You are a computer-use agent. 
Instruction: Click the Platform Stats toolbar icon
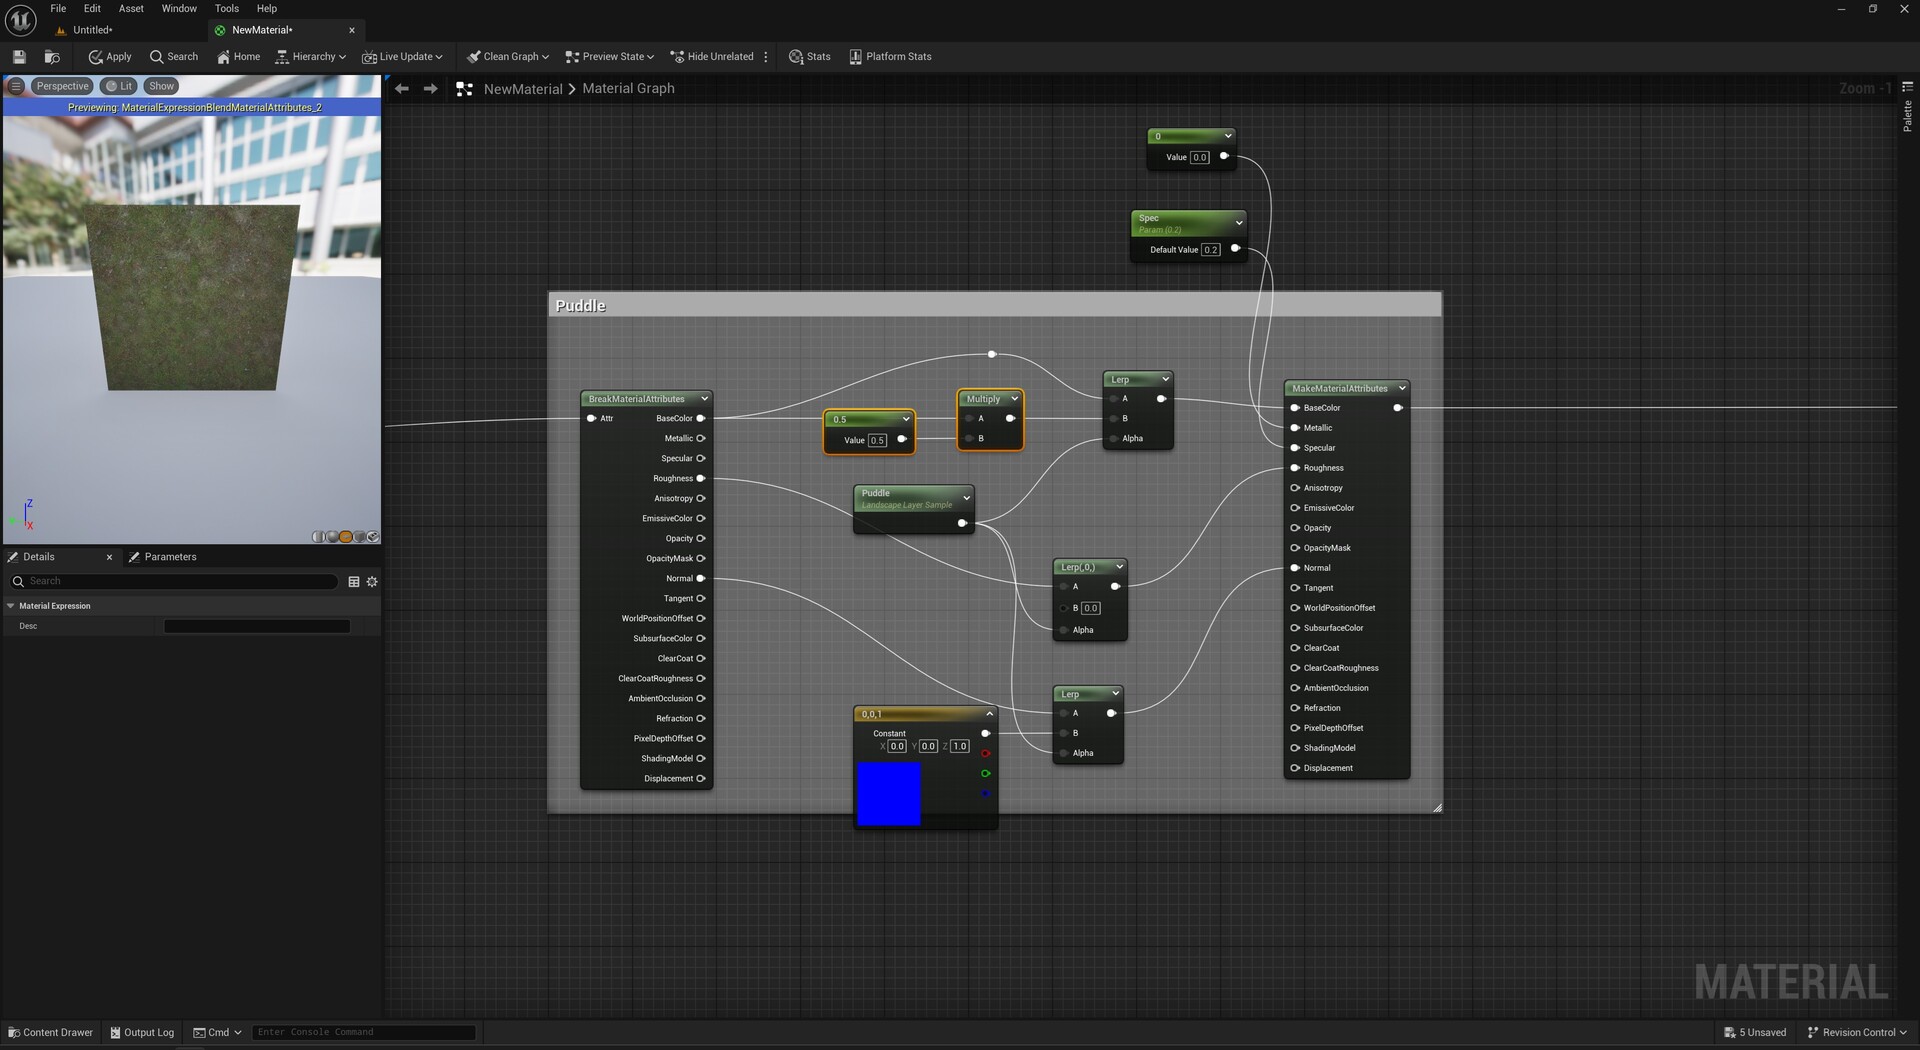point(890,57)
